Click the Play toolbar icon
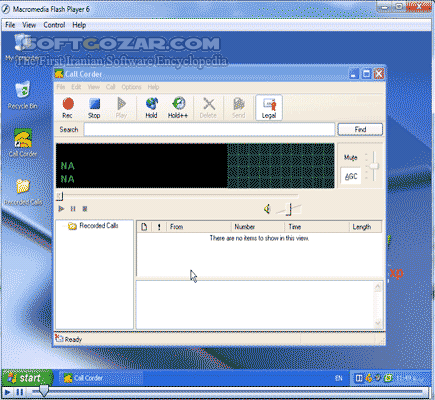435x400 pixels. coord(121,107)
